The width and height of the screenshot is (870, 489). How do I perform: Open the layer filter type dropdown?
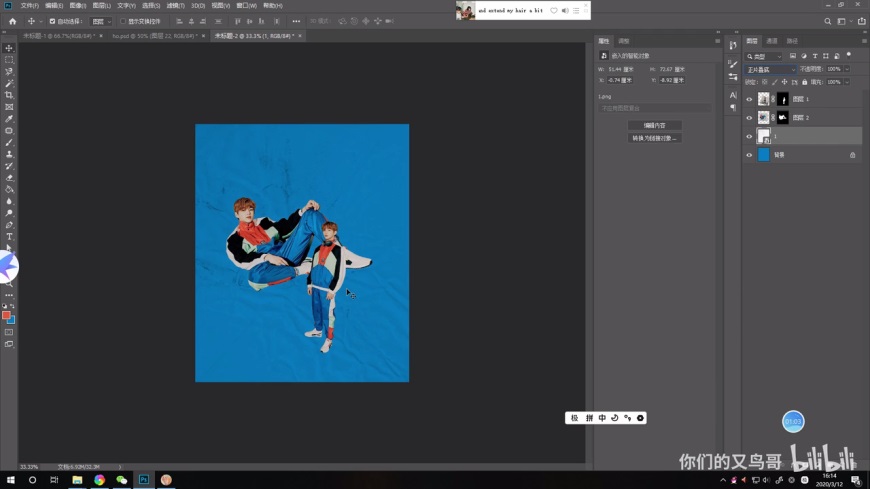pos(763,56)
